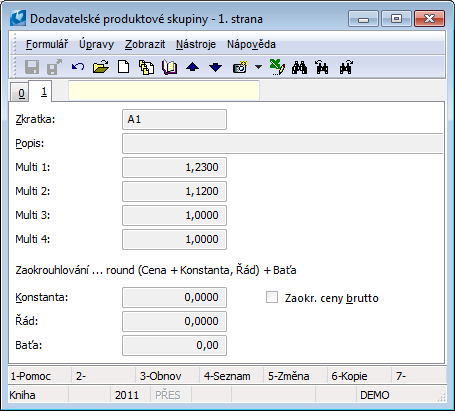Viewport: 455px width, 411px height.
Task: Click the 7- function key button
Action: point(419,376)
